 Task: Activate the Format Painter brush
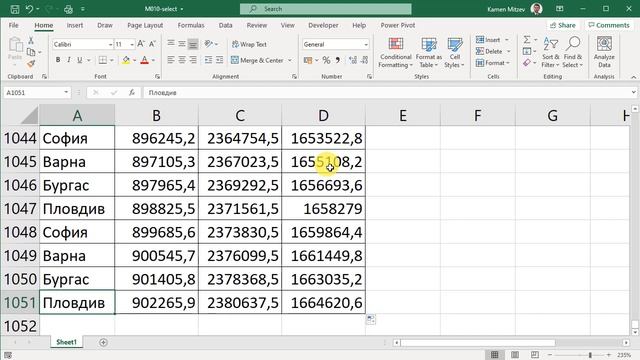point(31,64)
